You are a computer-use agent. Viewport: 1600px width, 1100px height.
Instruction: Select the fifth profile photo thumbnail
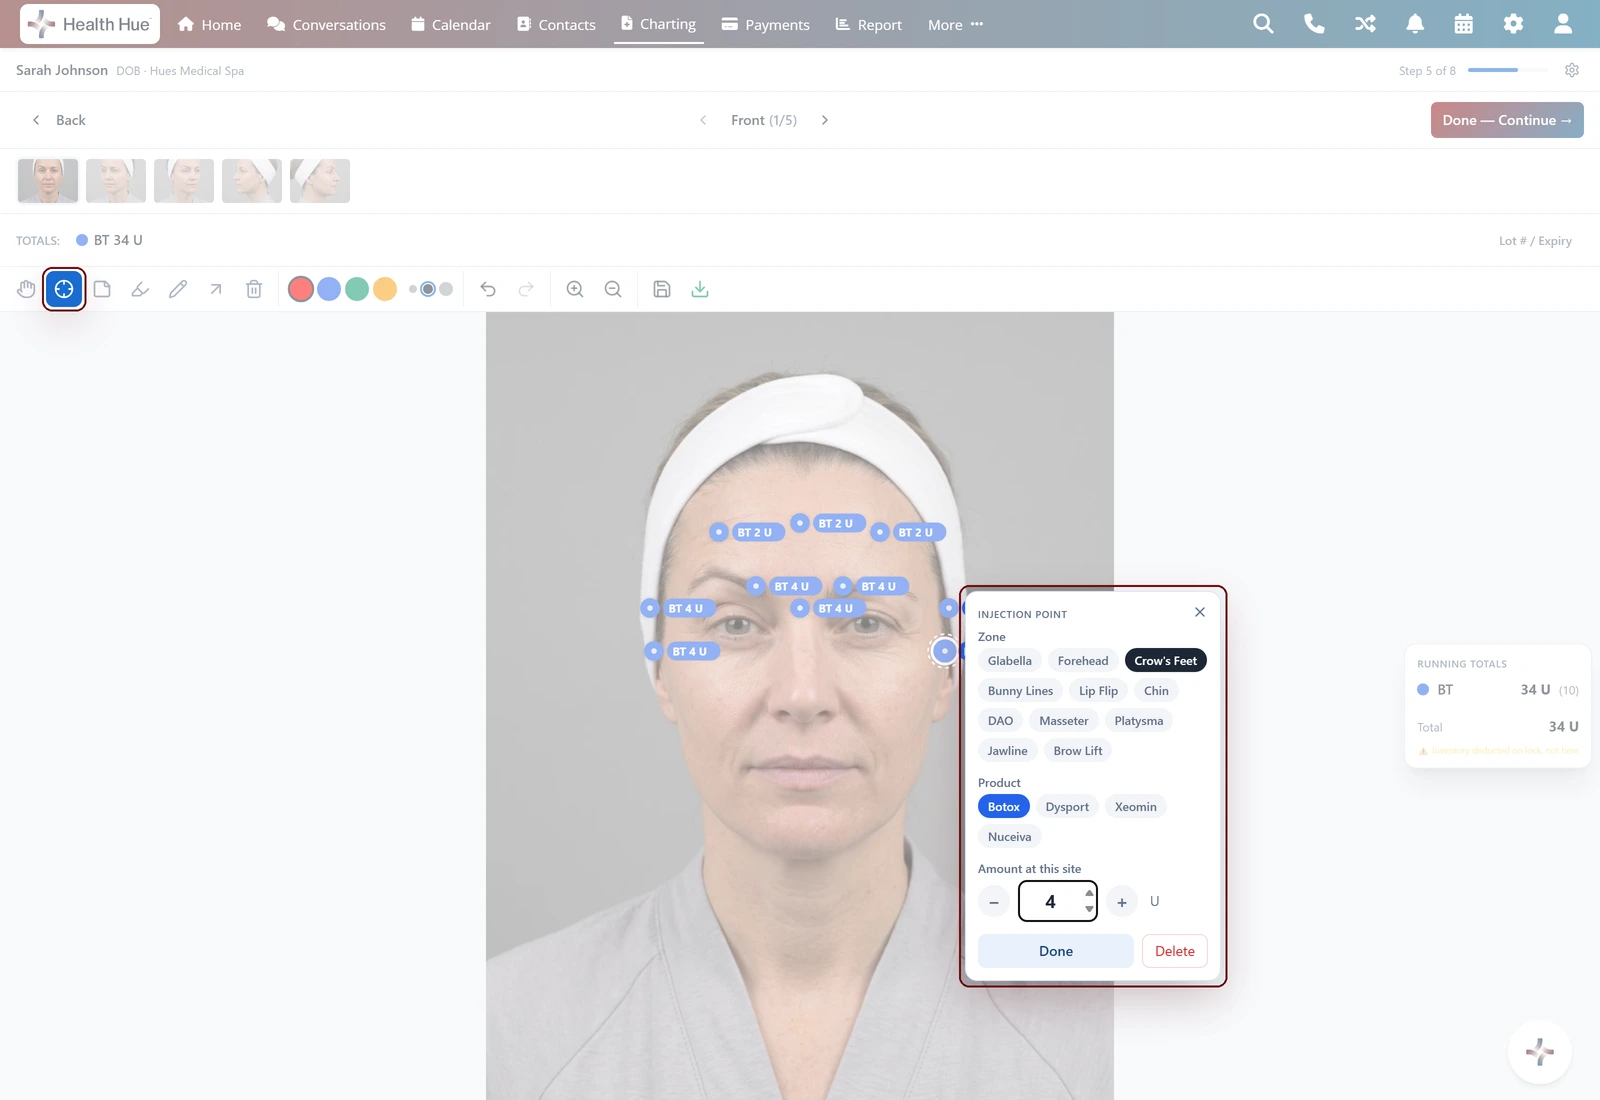(x=320, y=181)
